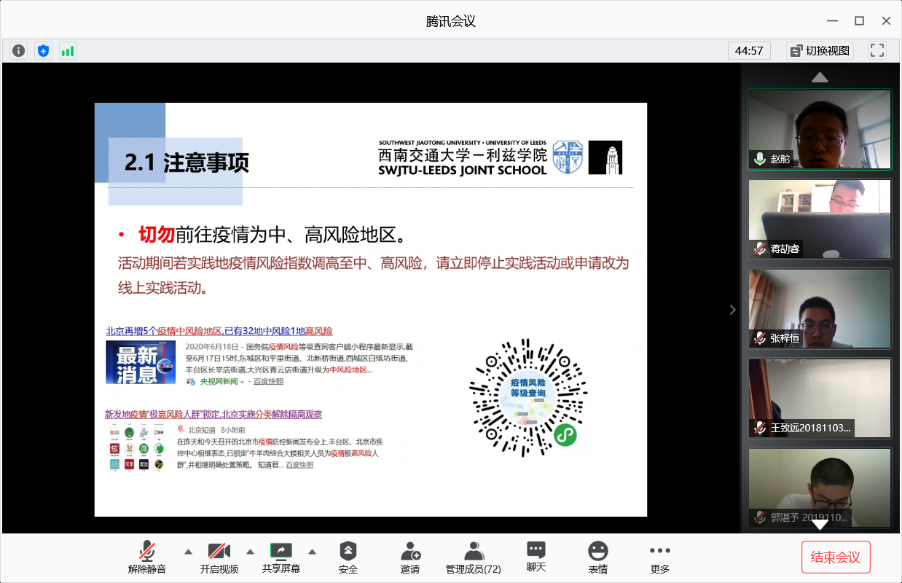Open the 北京再增5个疫情中风险地区 news link
The image size is (902, 583).
pos(219,331)
